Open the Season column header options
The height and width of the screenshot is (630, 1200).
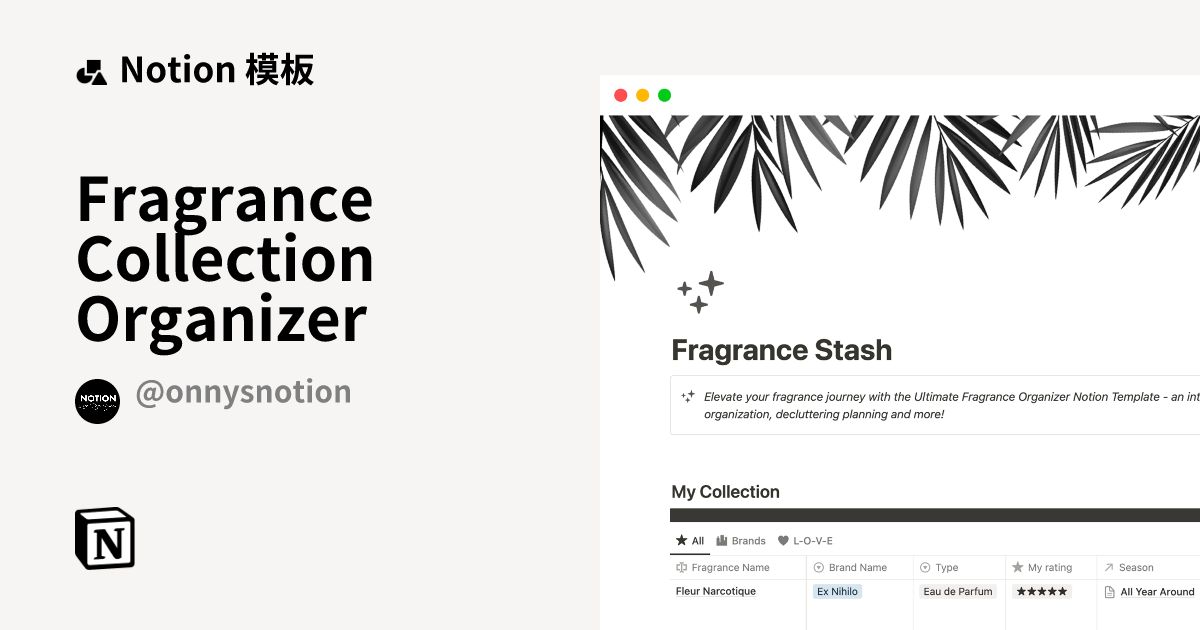1135,567
